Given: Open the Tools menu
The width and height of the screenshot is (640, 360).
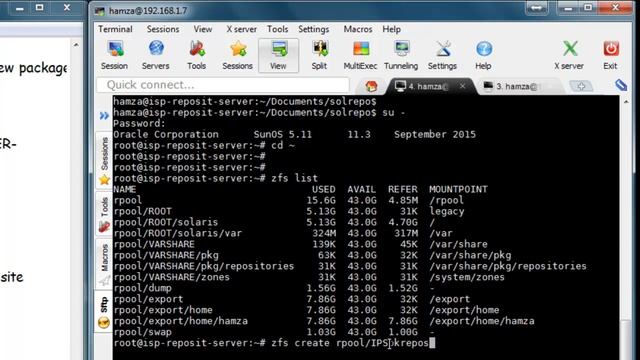Looking at the screenshot, I should click(278, 29).
